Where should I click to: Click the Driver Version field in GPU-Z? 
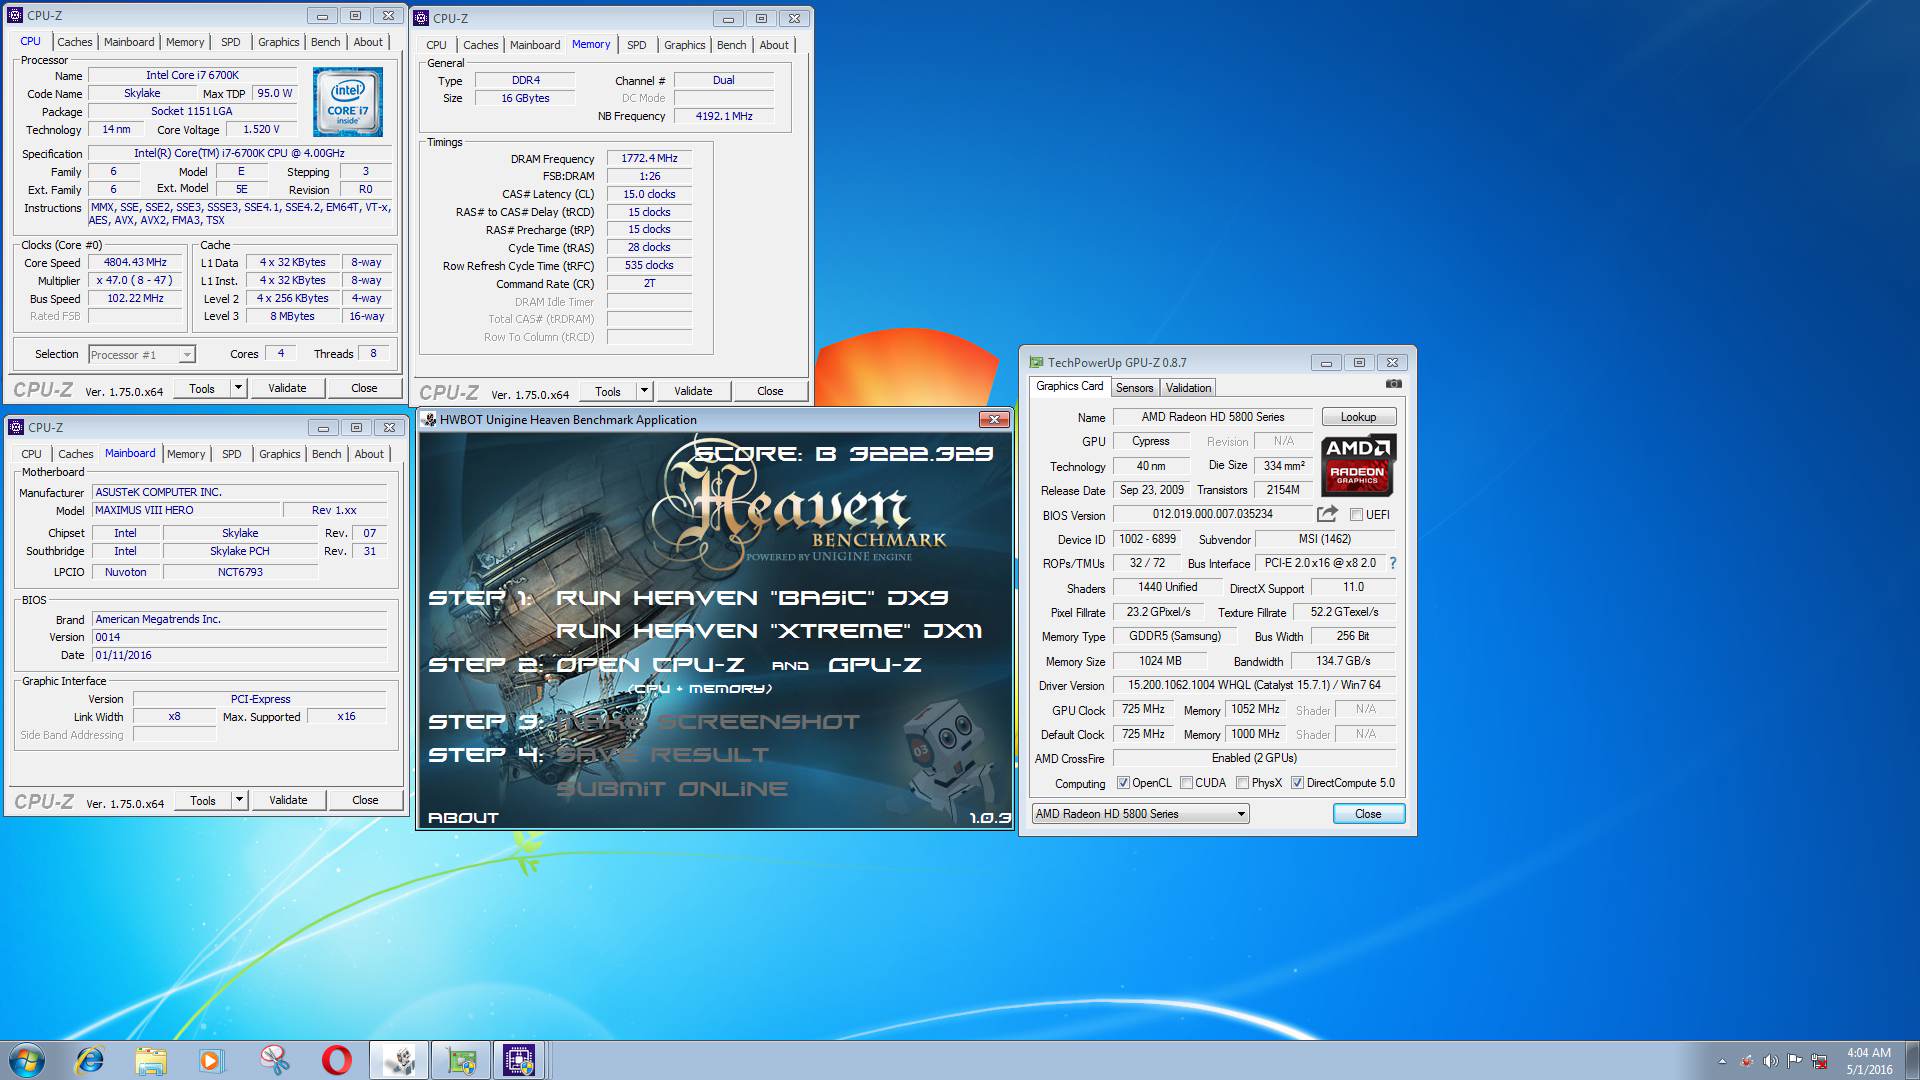[1254, 685]
